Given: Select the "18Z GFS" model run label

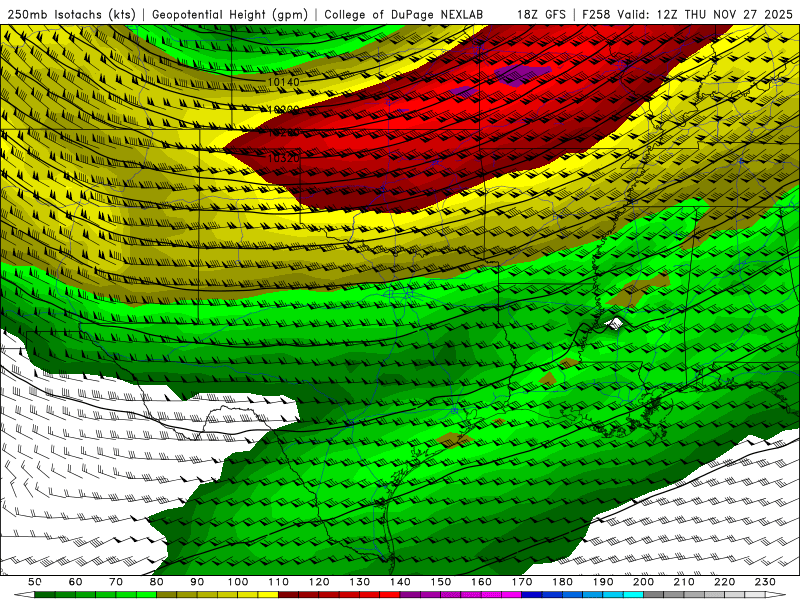Looking at the screenshot, I should pyautogui.click(x=541, y=14).
